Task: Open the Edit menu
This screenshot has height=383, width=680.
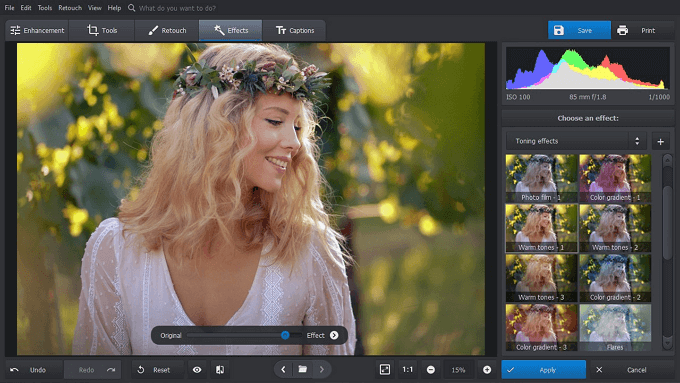Action: tap(26, 8)
